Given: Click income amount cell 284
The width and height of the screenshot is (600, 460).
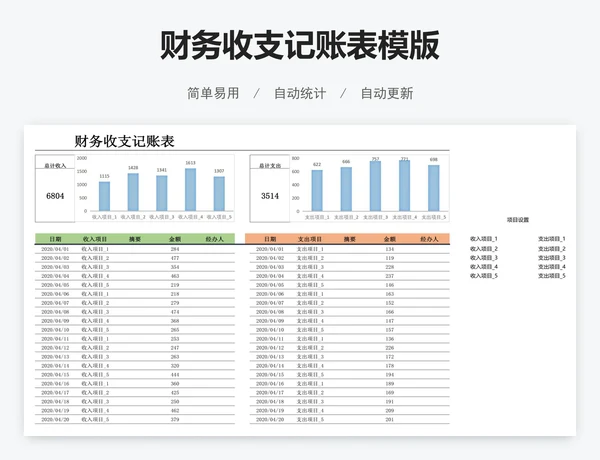Looking at the screenshot, I should tap(175, 249).
